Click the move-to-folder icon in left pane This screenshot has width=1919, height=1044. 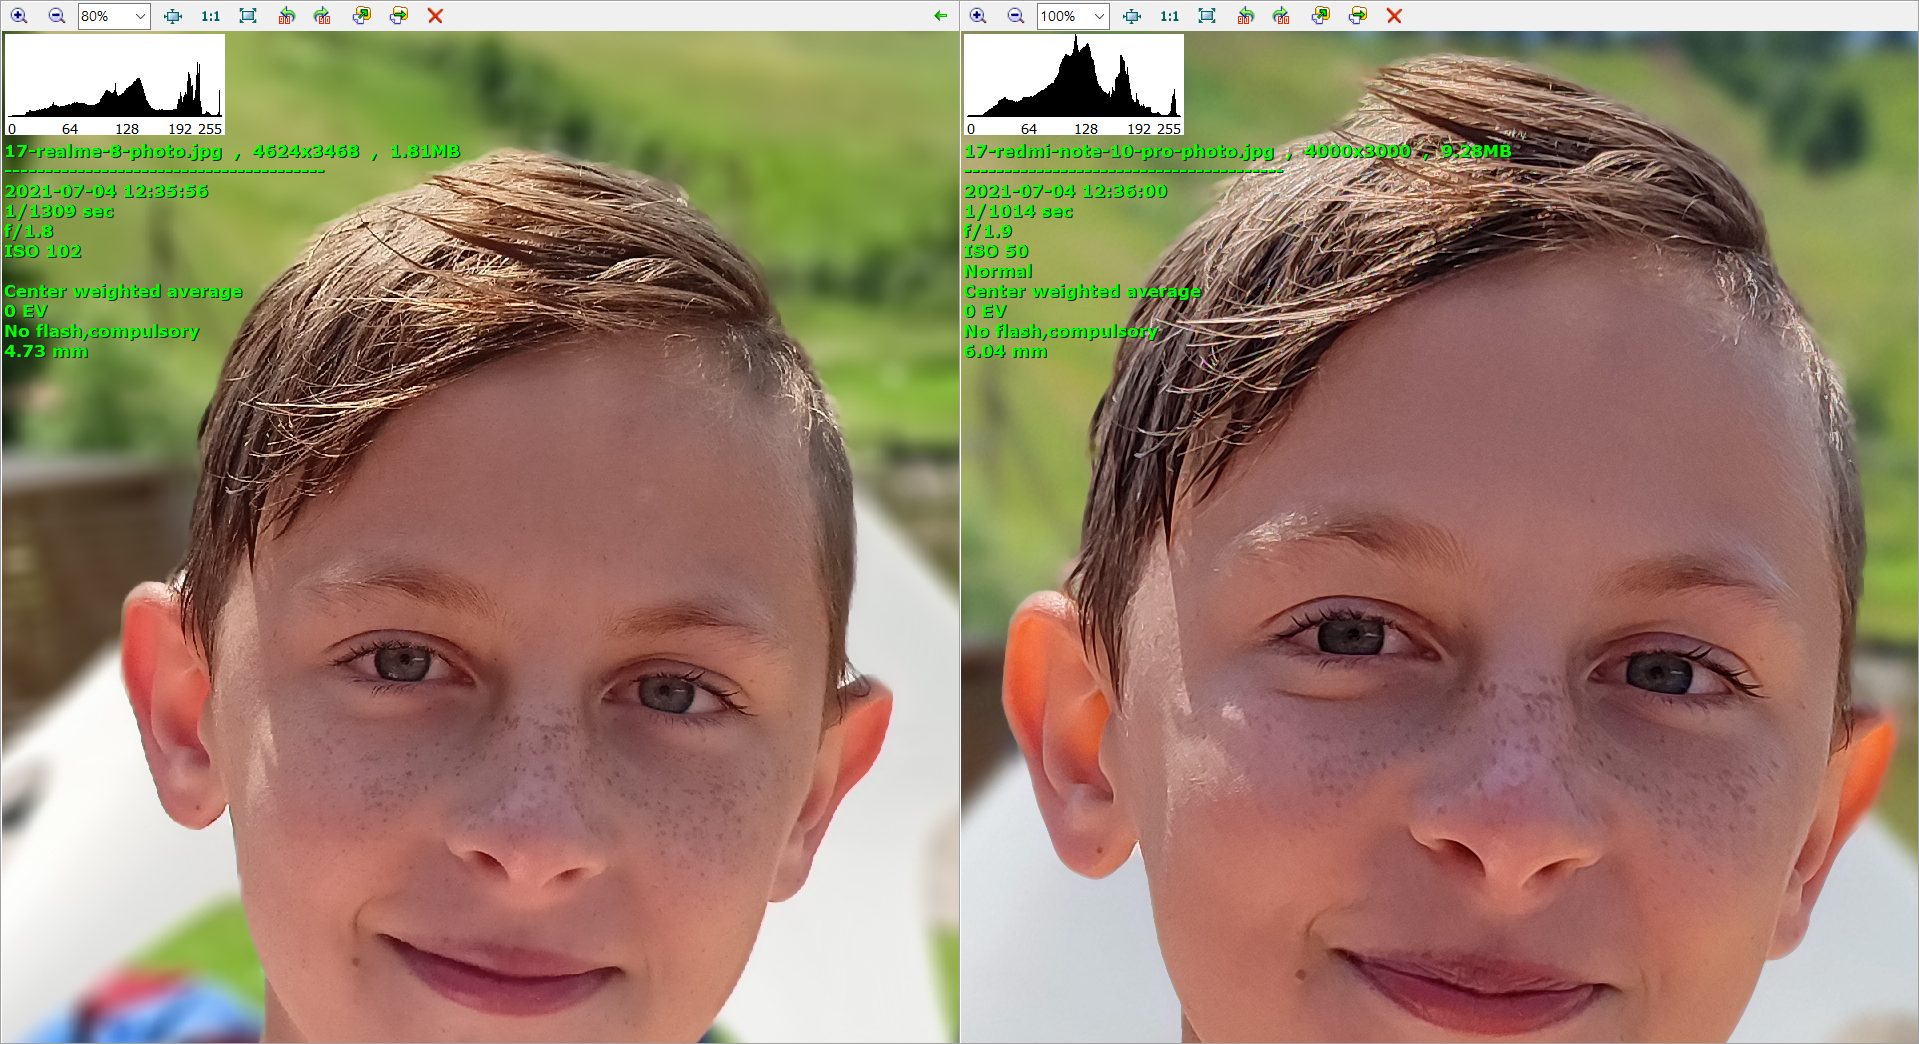coord(398,16)
